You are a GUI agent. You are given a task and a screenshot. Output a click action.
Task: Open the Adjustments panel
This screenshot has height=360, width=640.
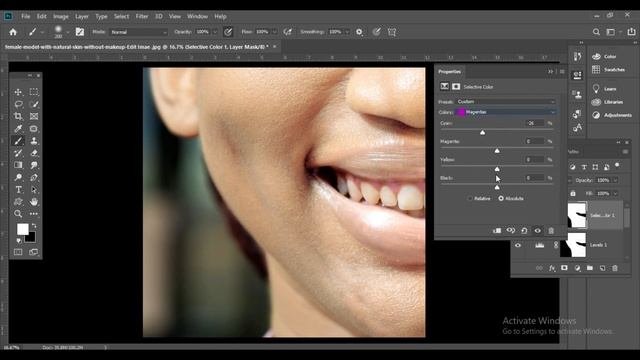[x=611, y=115]
